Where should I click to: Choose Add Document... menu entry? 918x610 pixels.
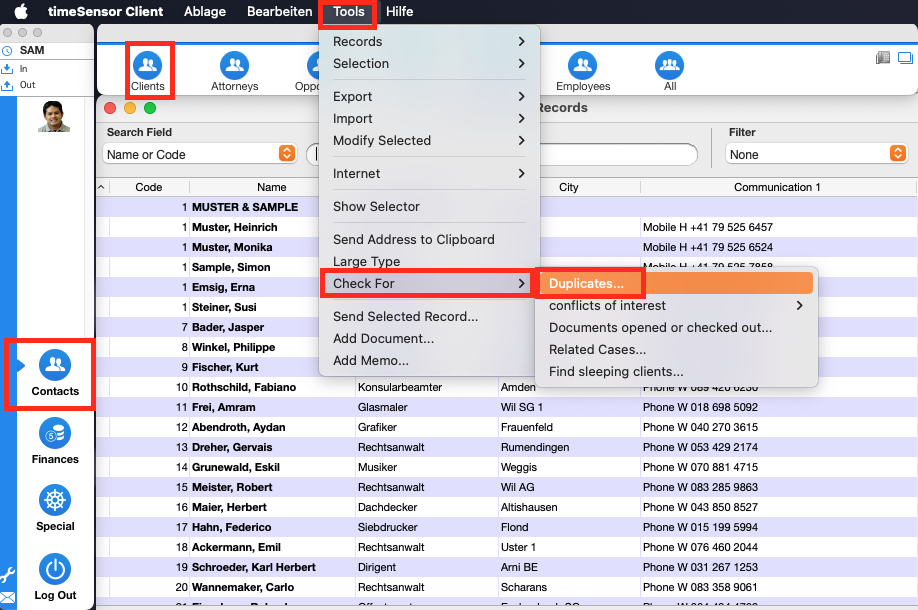coord(429,338)
